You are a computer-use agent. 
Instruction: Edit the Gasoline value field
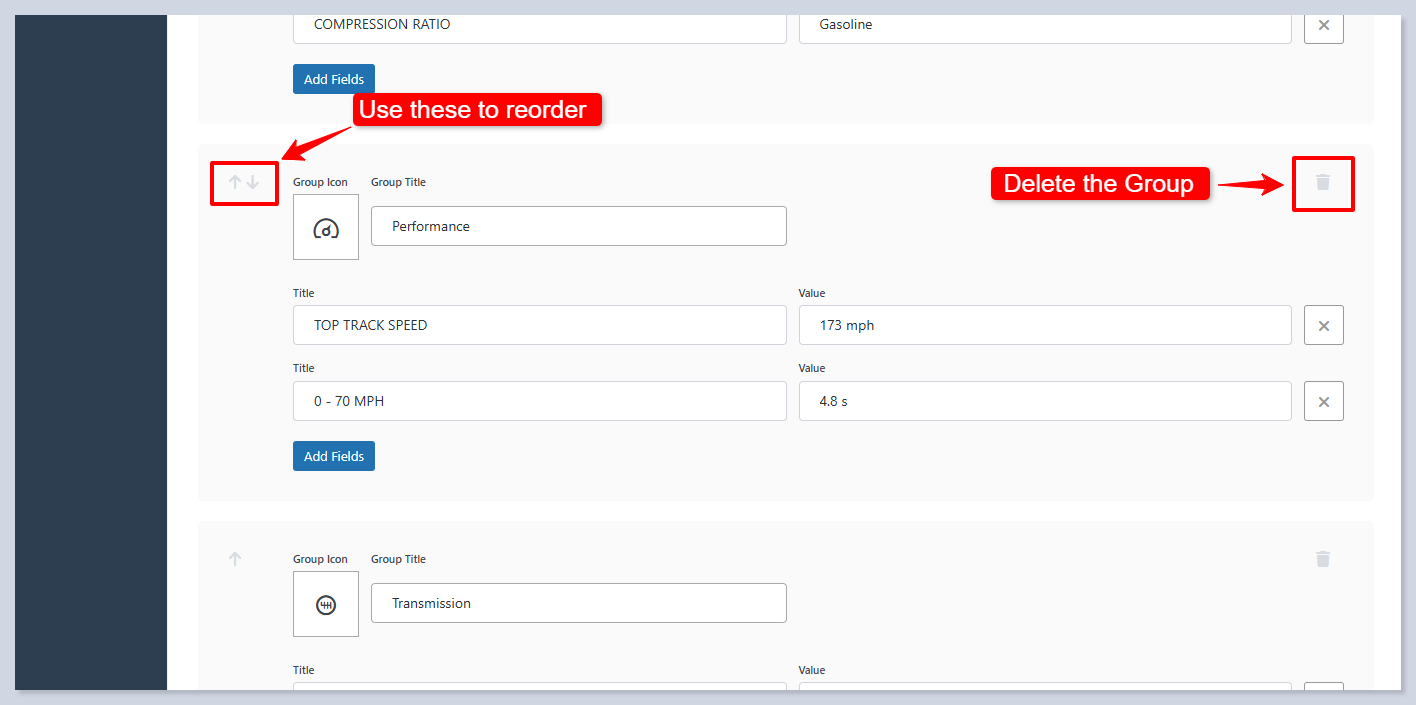1045,26
